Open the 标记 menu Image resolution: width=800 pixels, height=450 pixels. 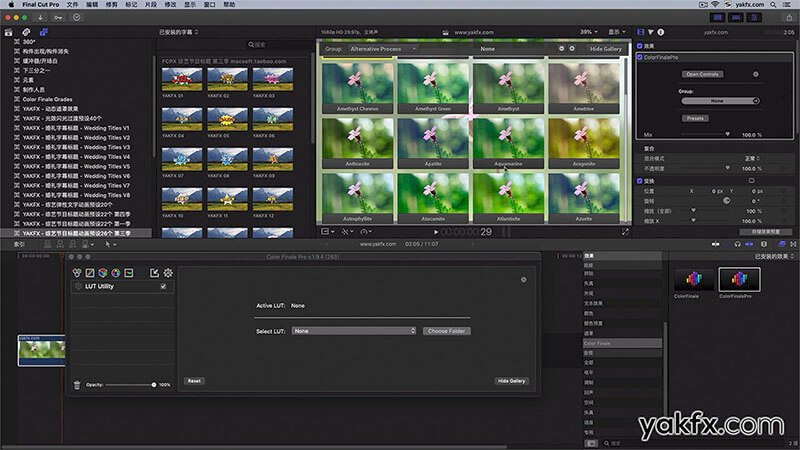pos(131,4)
